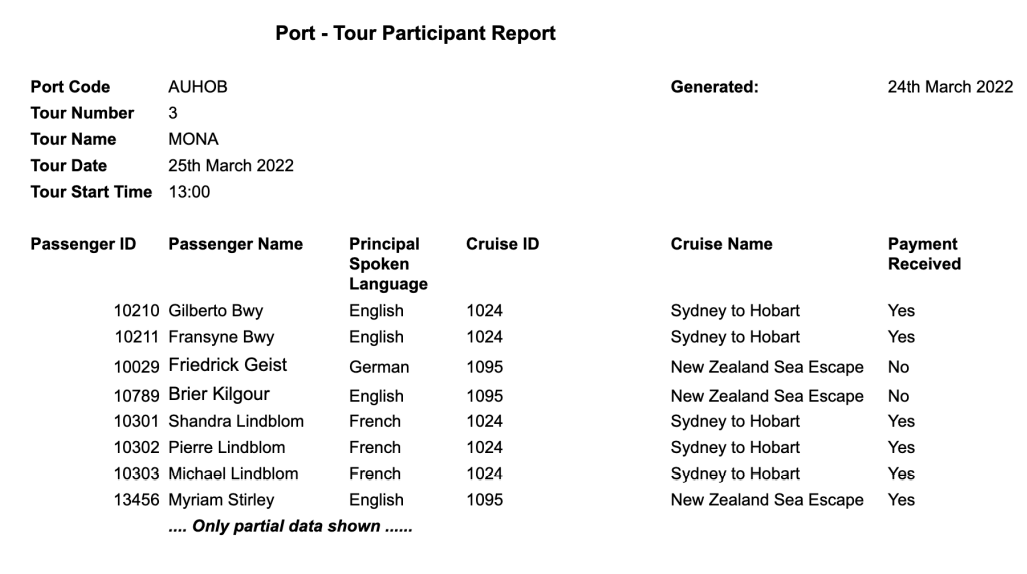Viewport: 1027px width, 574px height.
Task: Click Brier Kilgour's payment No value
Action: coord(898,396)
